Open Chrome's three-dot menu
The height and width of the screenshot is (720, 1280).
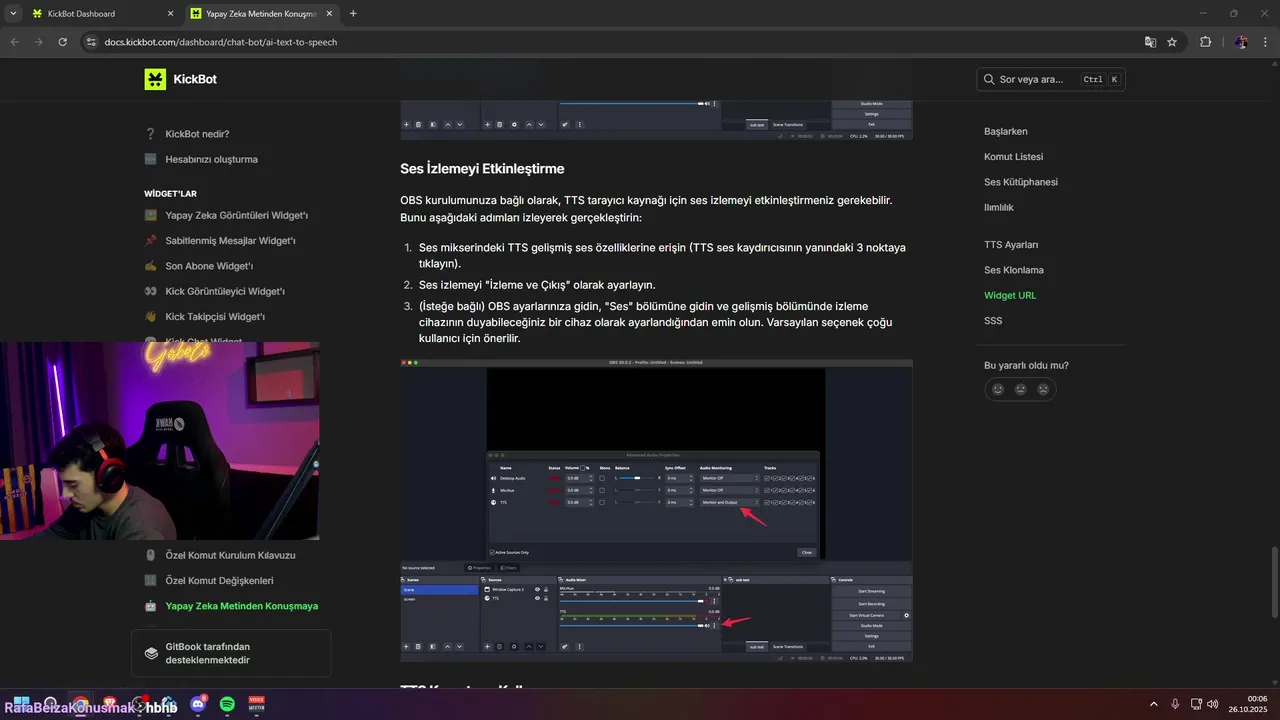point(1264,42)
